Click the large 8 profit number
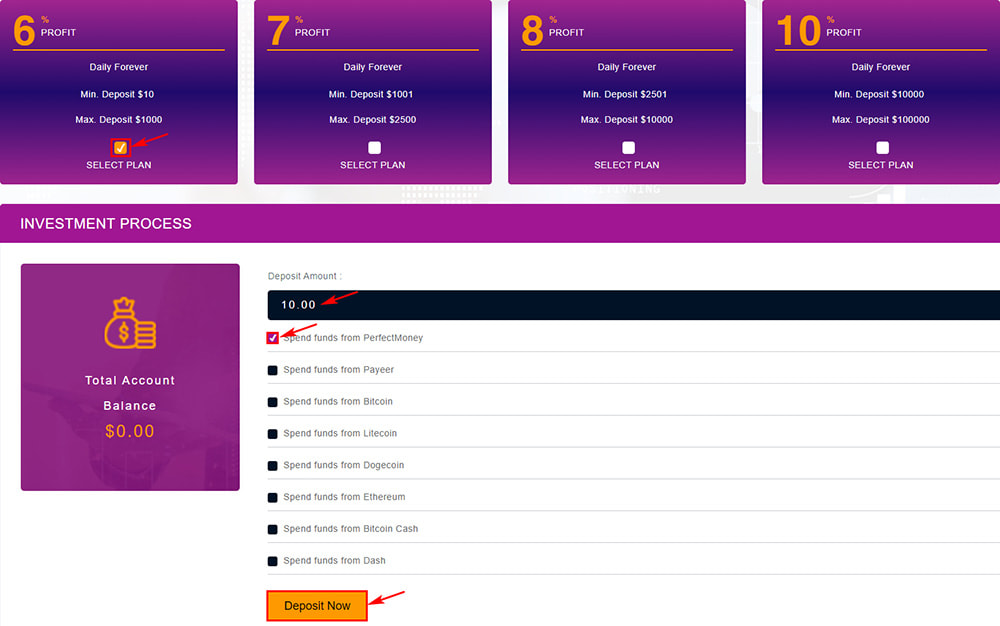This screenshot has height=626, width=1000. (x=532, y=31)
